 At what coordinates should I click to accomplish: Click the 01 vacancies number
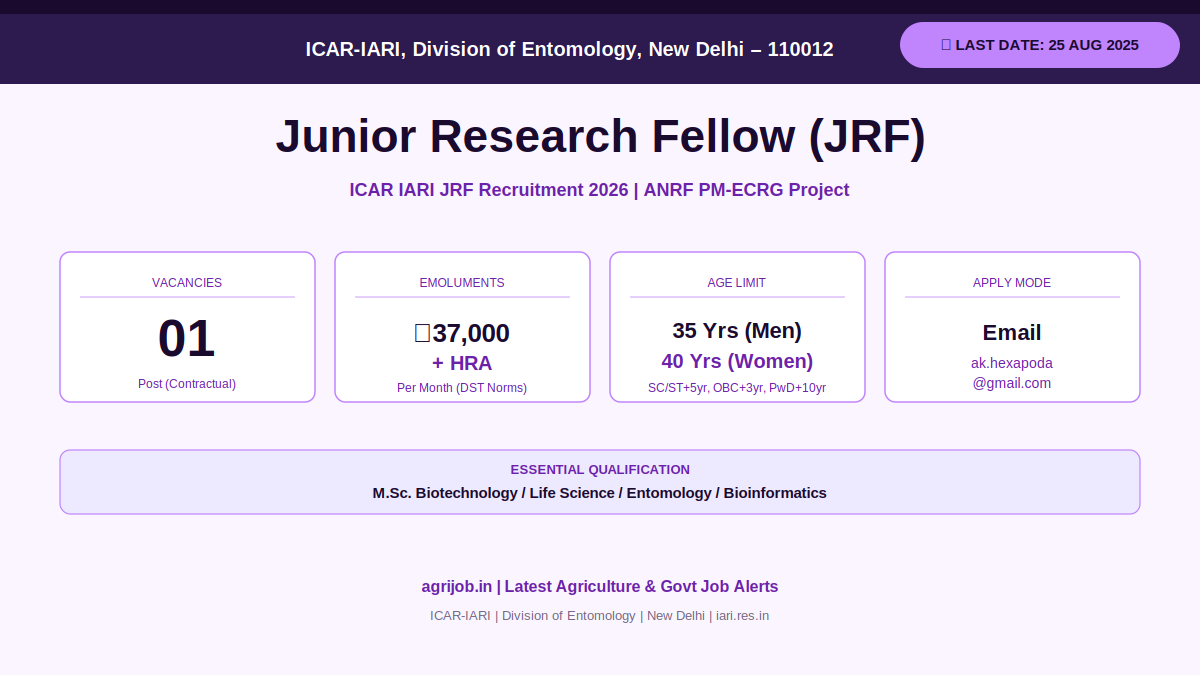coord(187,339)
